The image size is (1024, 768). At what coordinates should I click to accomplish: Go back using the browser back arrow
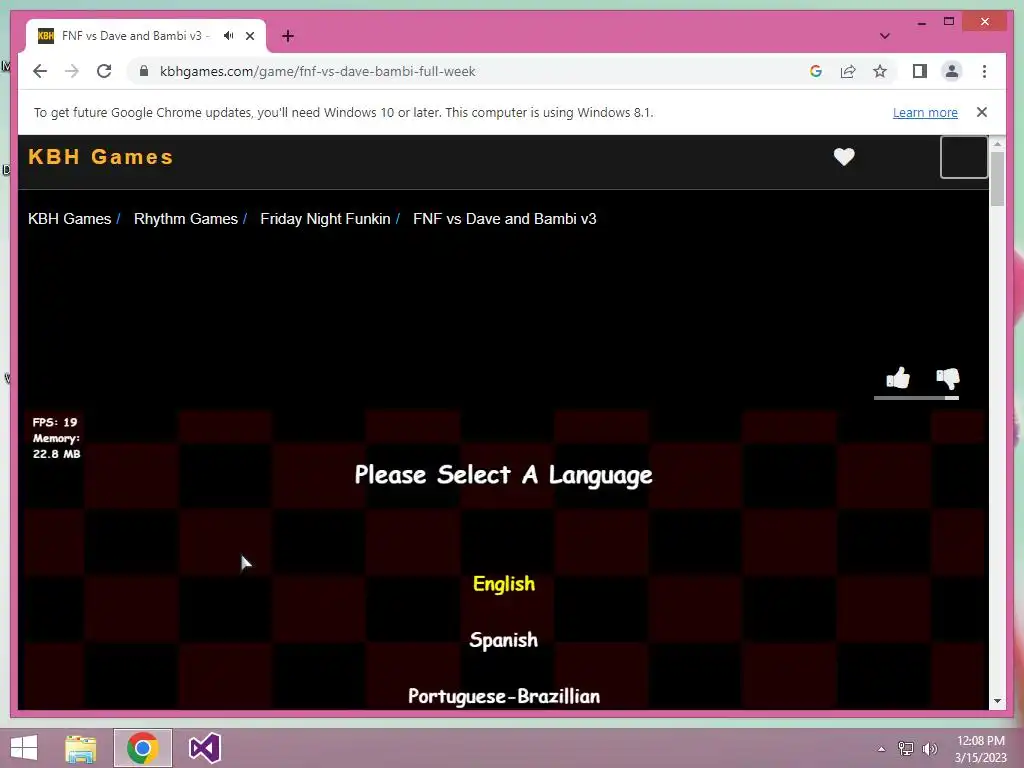tap(40, 71)
